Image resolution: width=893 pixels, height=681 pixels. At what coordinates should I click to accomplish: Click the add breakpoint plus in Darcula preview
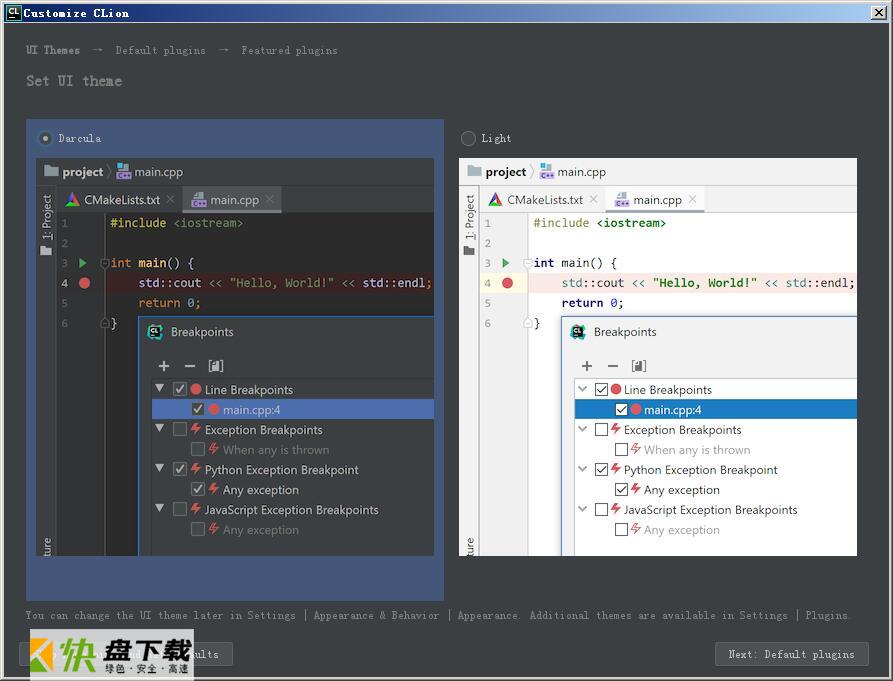164,366
